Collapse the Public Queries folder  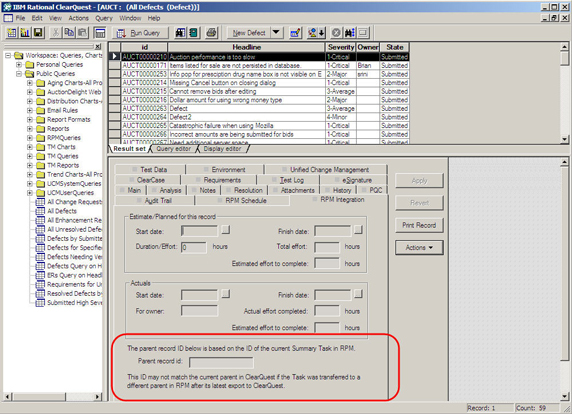pyautogui.click(x=19, y=74)
